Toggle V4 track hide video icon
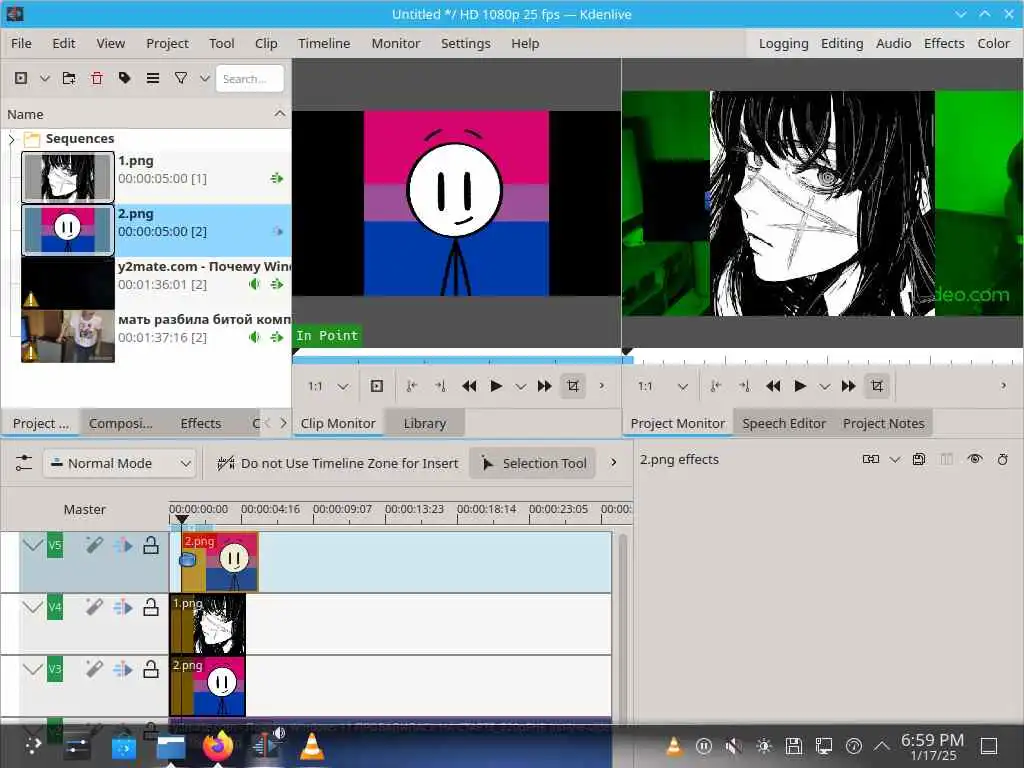 click(x=123, y=607)
